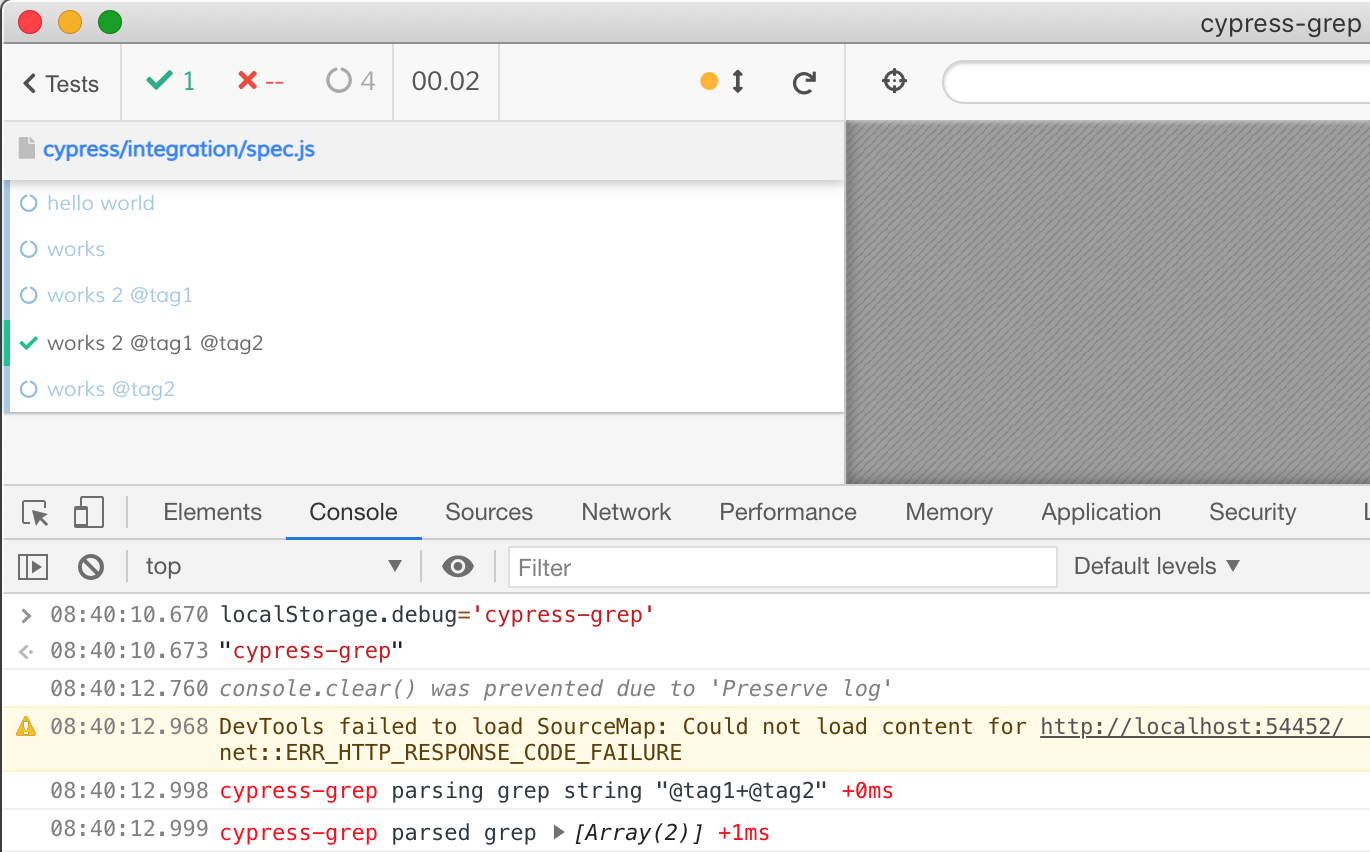Switch to the Memory tab
This screenshot has height=852, width=1370.
(949, 512)
